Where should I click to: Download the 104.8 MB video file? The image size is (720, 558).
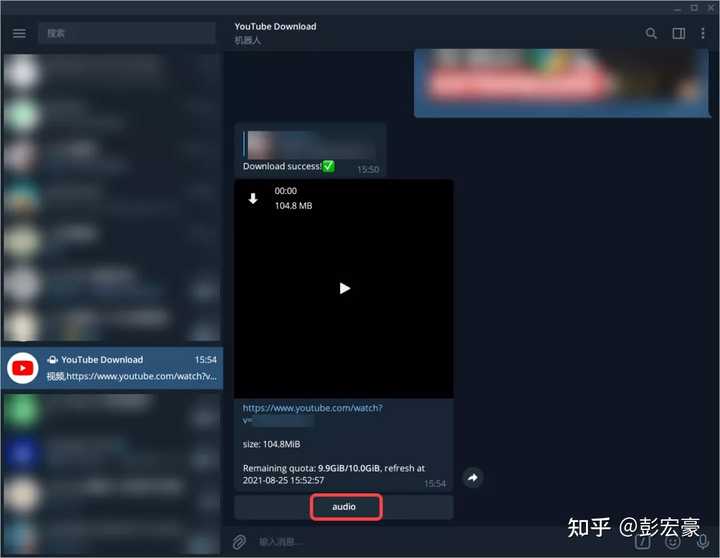(253, 198)
